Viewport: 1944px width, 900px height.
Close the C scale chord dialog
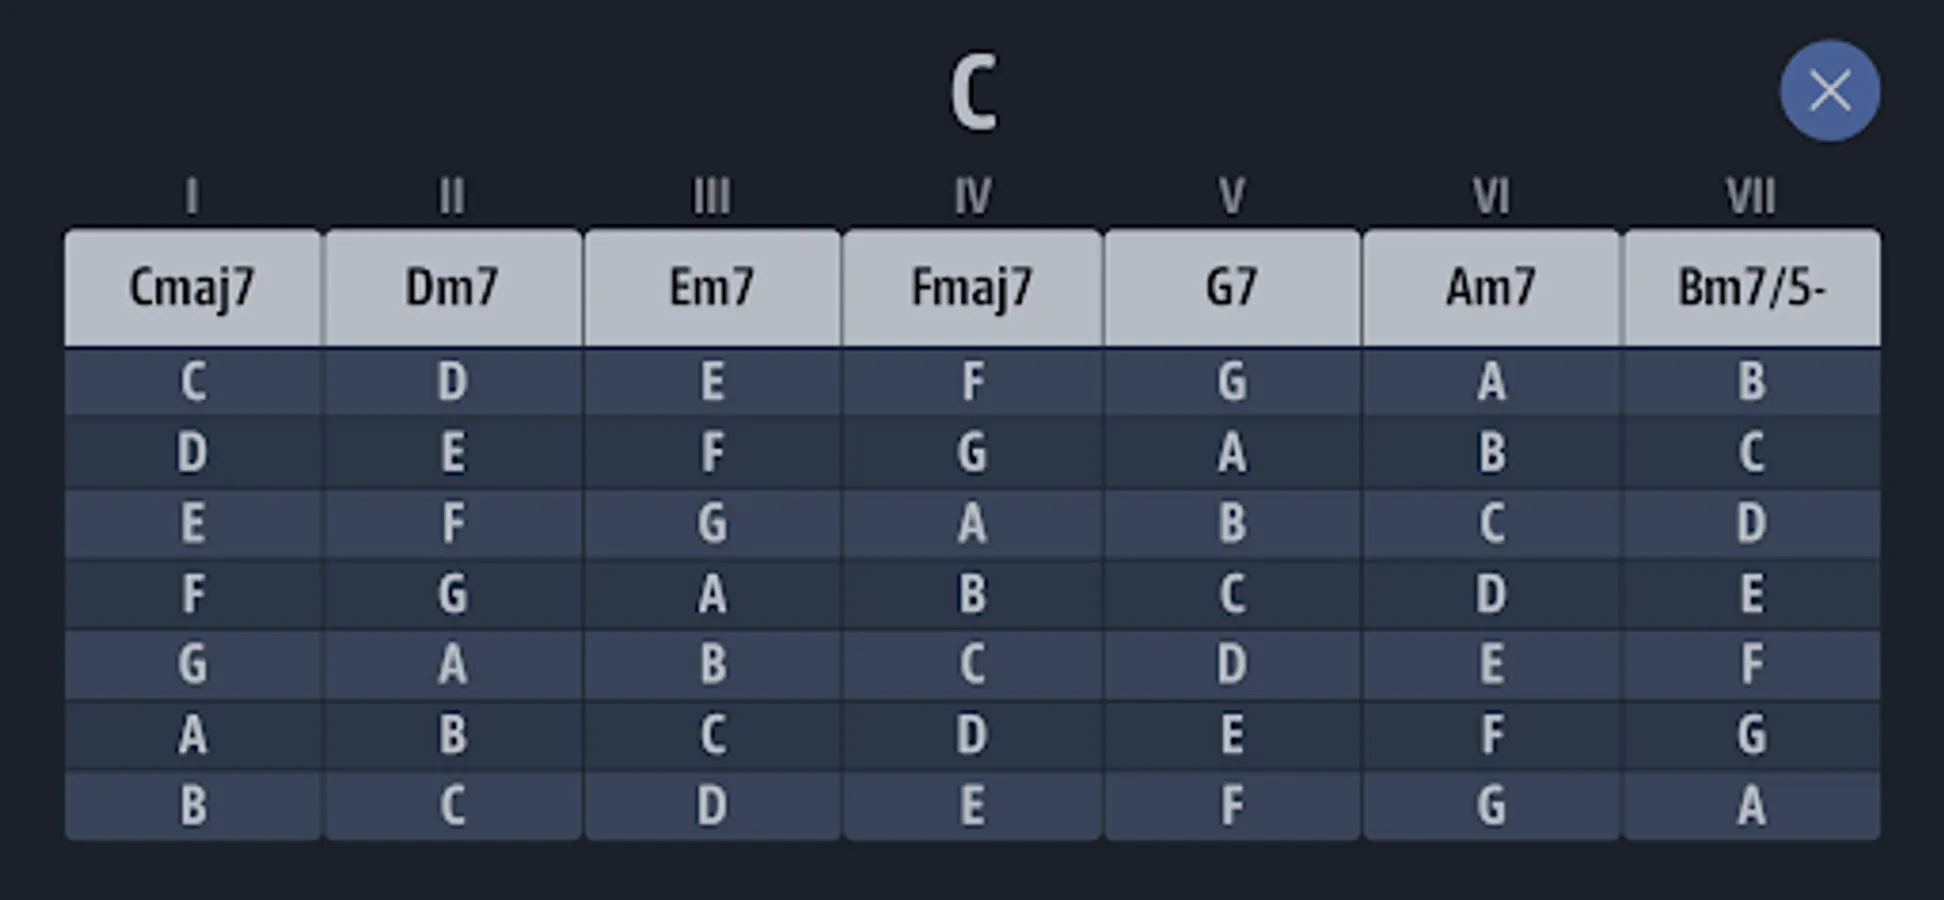pos(1829,91)
